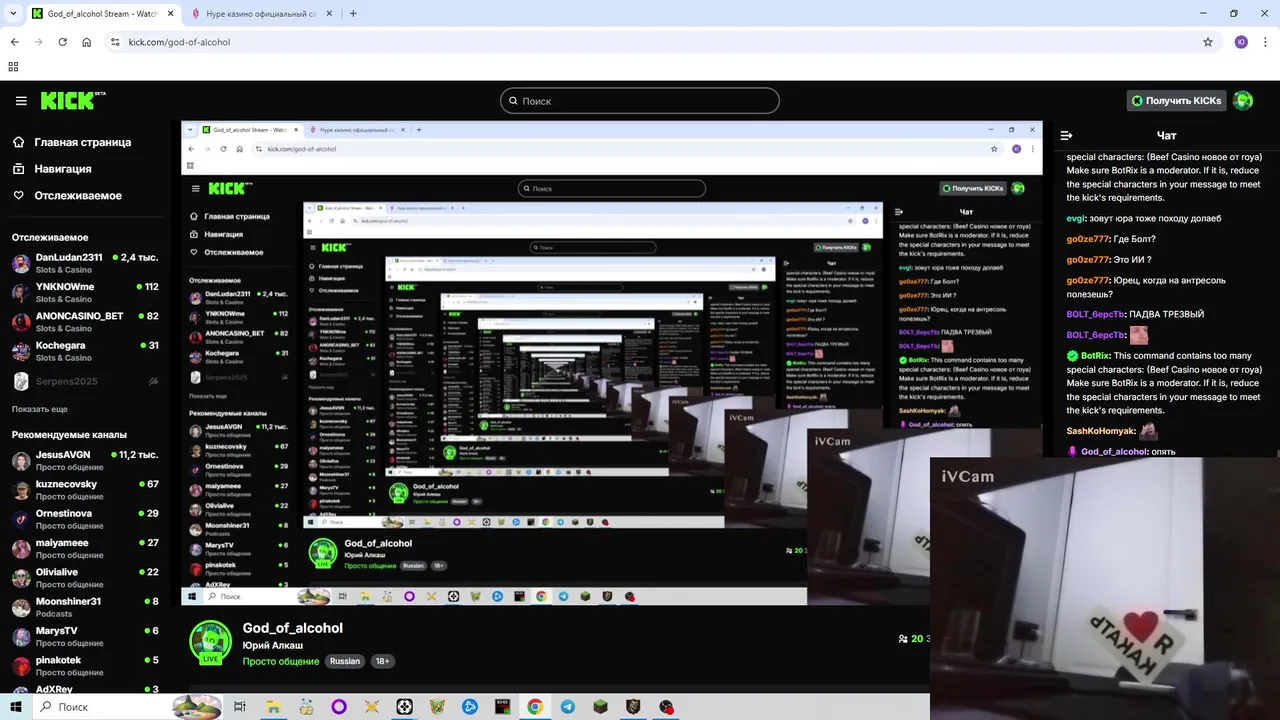Click the God_of_alcohol channel title below video
This screenshot has height=720, width=1280.
pyautogui.click(x=292, y=628)
